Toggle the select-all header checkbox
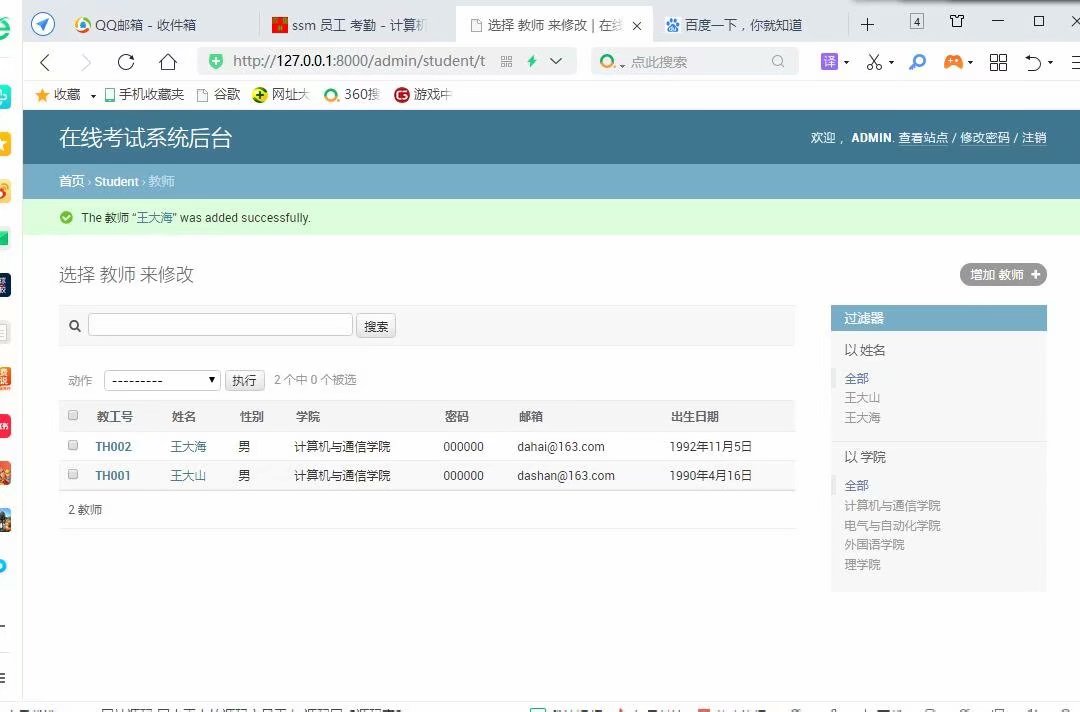This screenshot has width=1080, height=712. coord(73,415)
